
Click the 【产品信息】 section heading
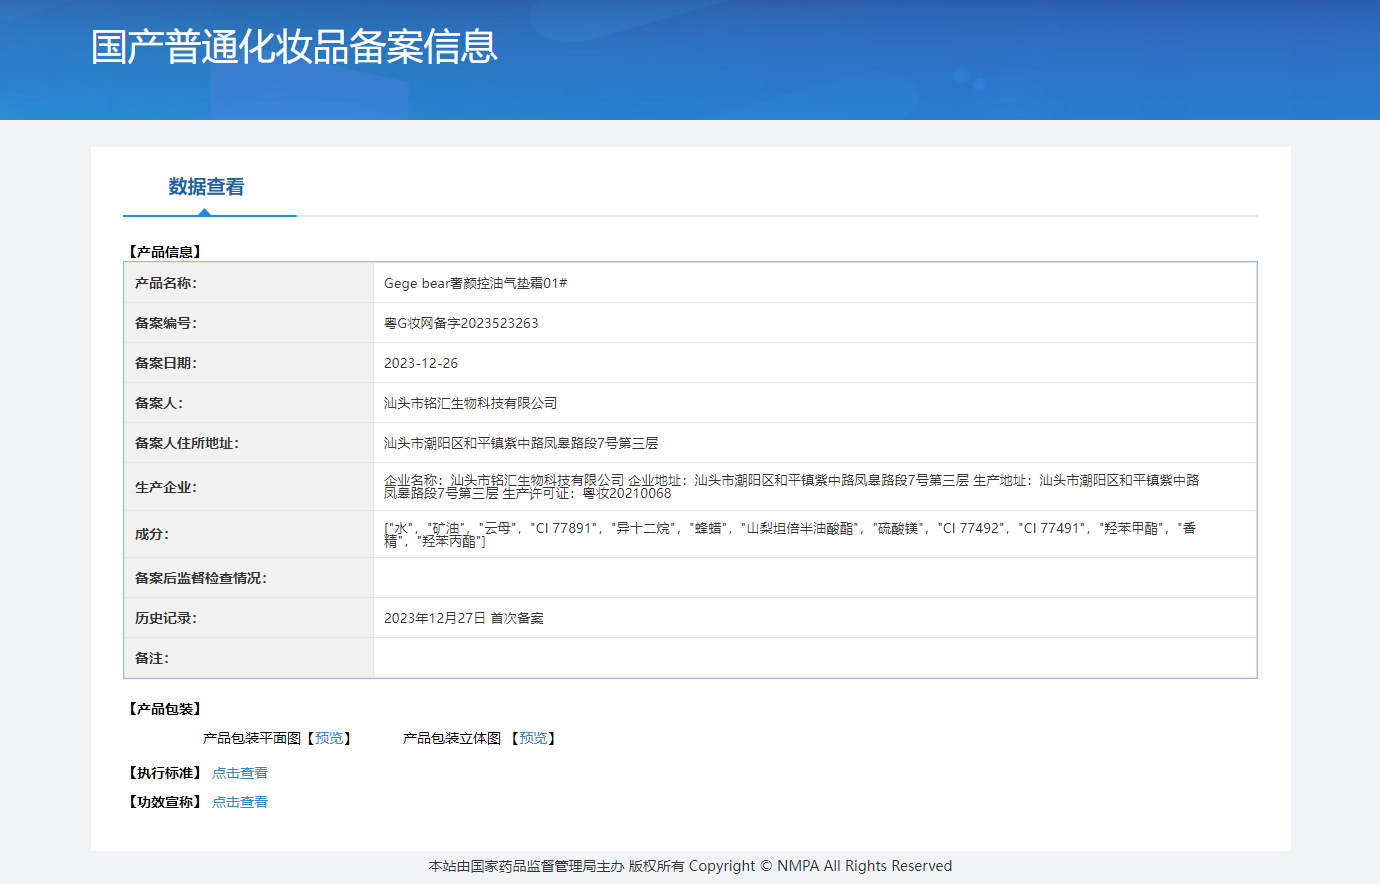[x=165, y=252]
